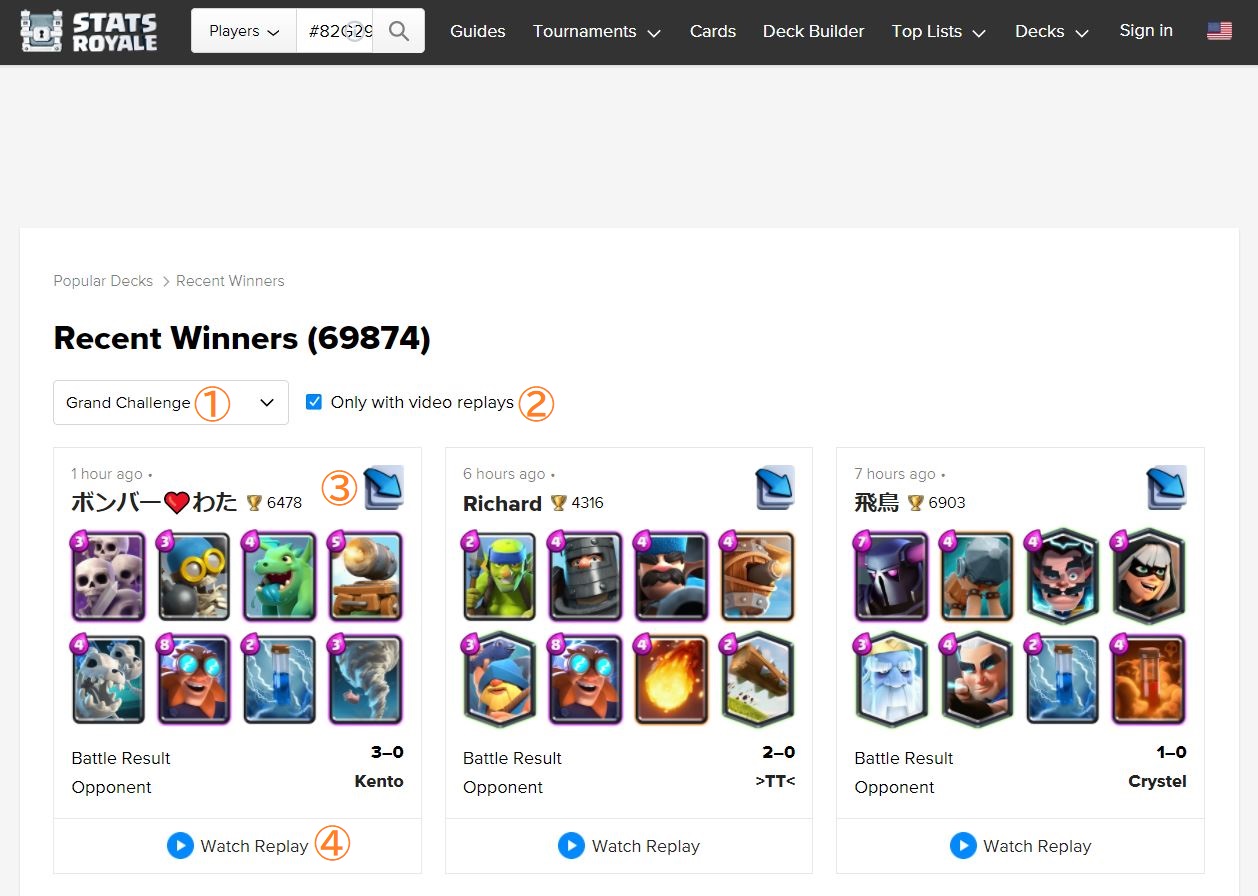Open the Grand Challenge dropdown
The height and width of the screenshot is (896, 1258).
click(171, 402)
